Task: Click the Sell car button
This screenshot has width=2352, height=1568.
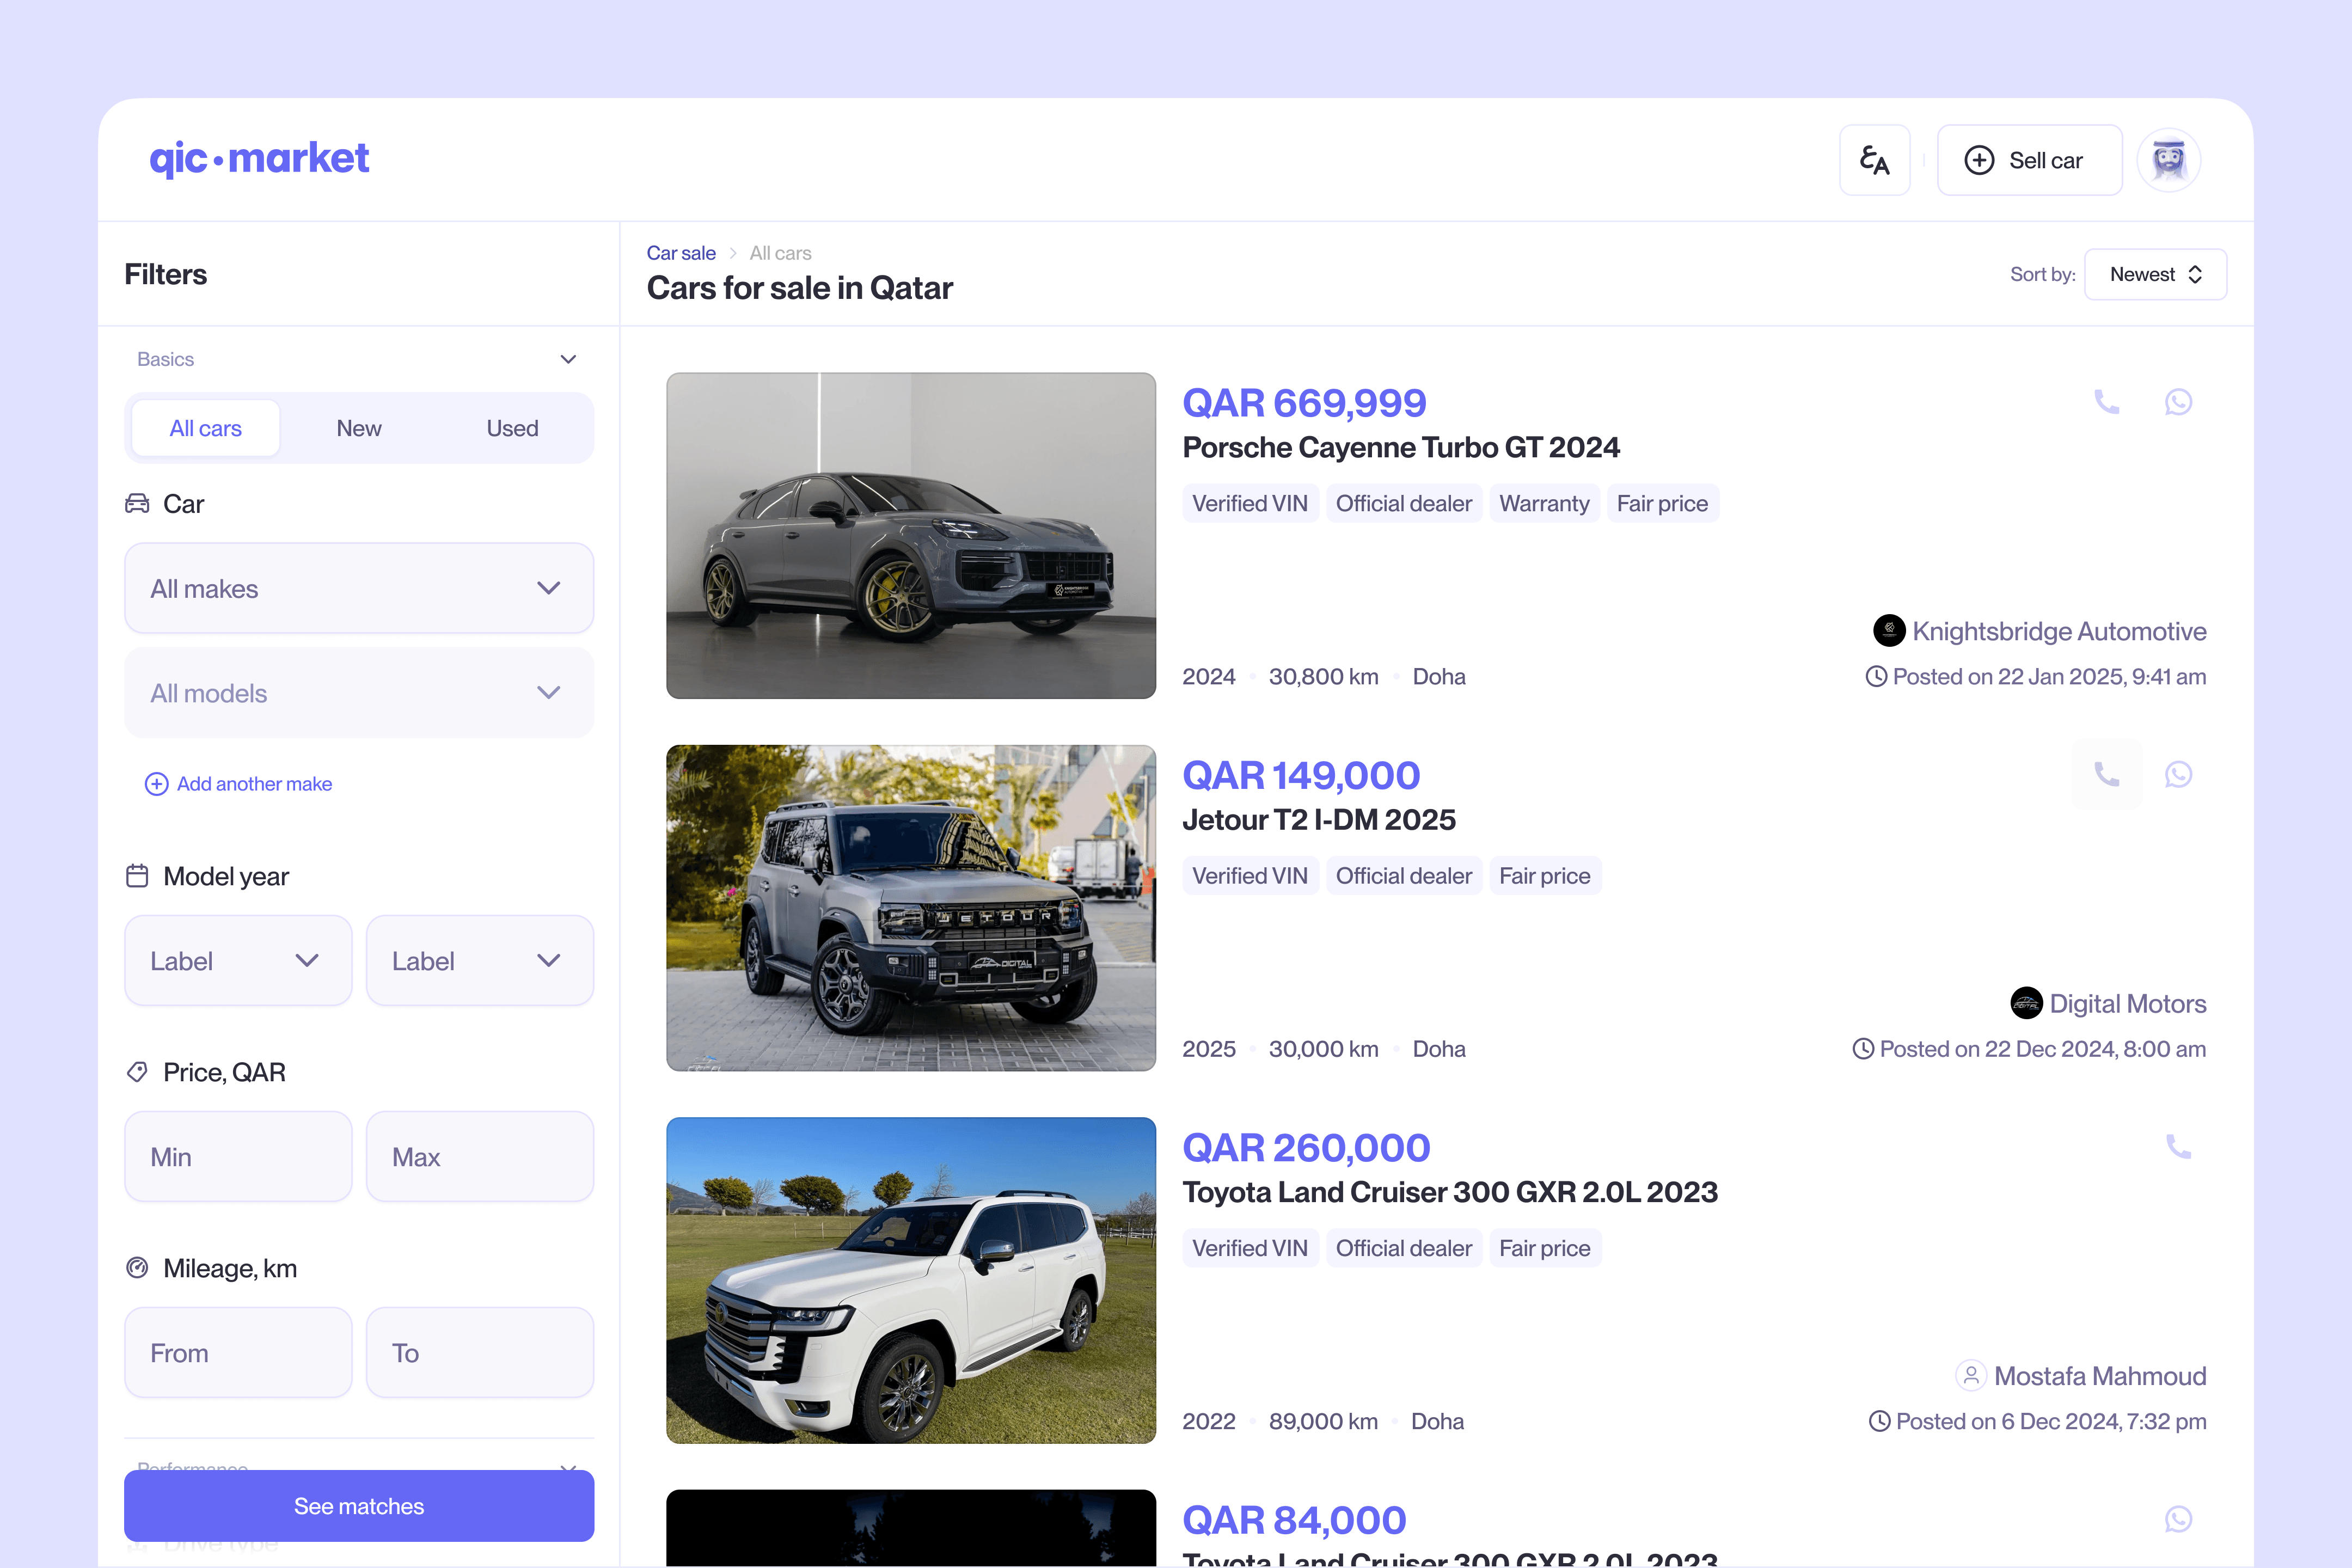Action: (2028, 160)
